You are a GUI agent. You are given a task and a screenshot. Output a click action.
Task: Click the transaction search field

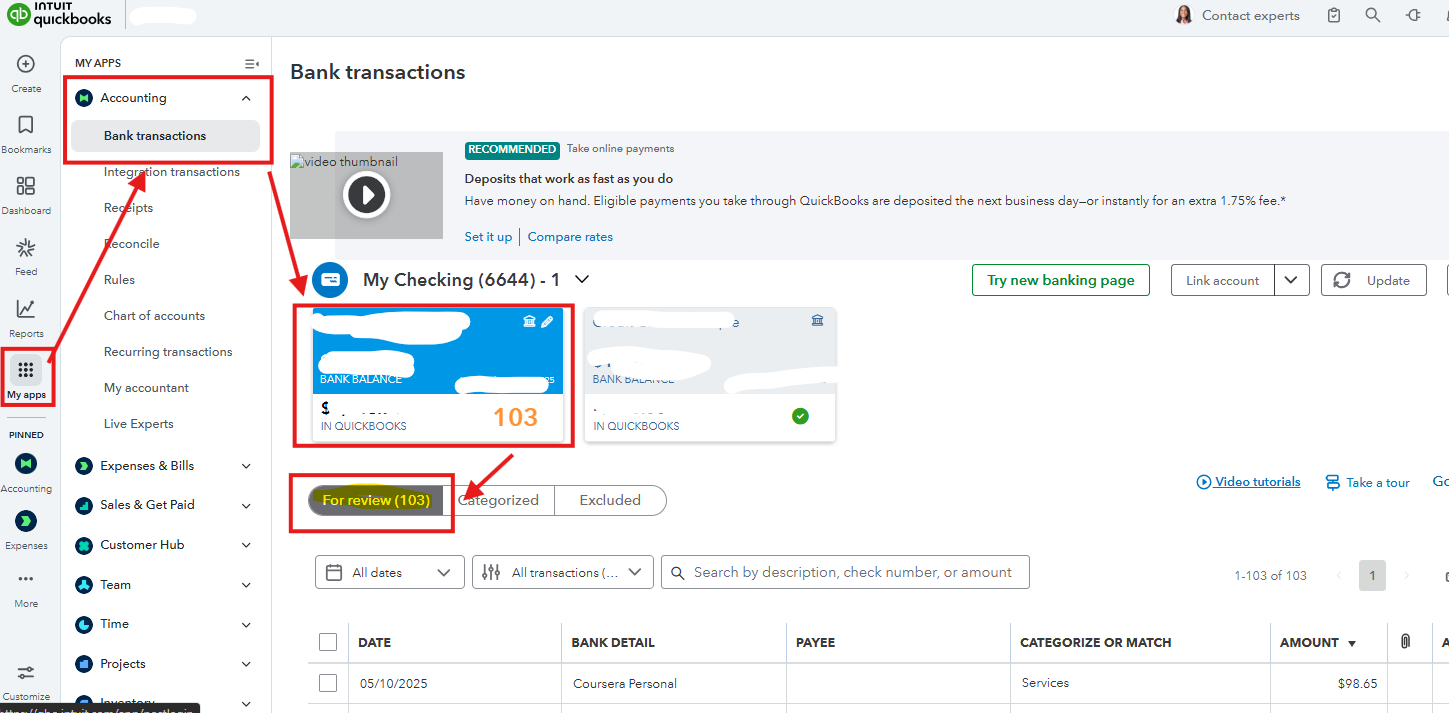tap(846, 573)
